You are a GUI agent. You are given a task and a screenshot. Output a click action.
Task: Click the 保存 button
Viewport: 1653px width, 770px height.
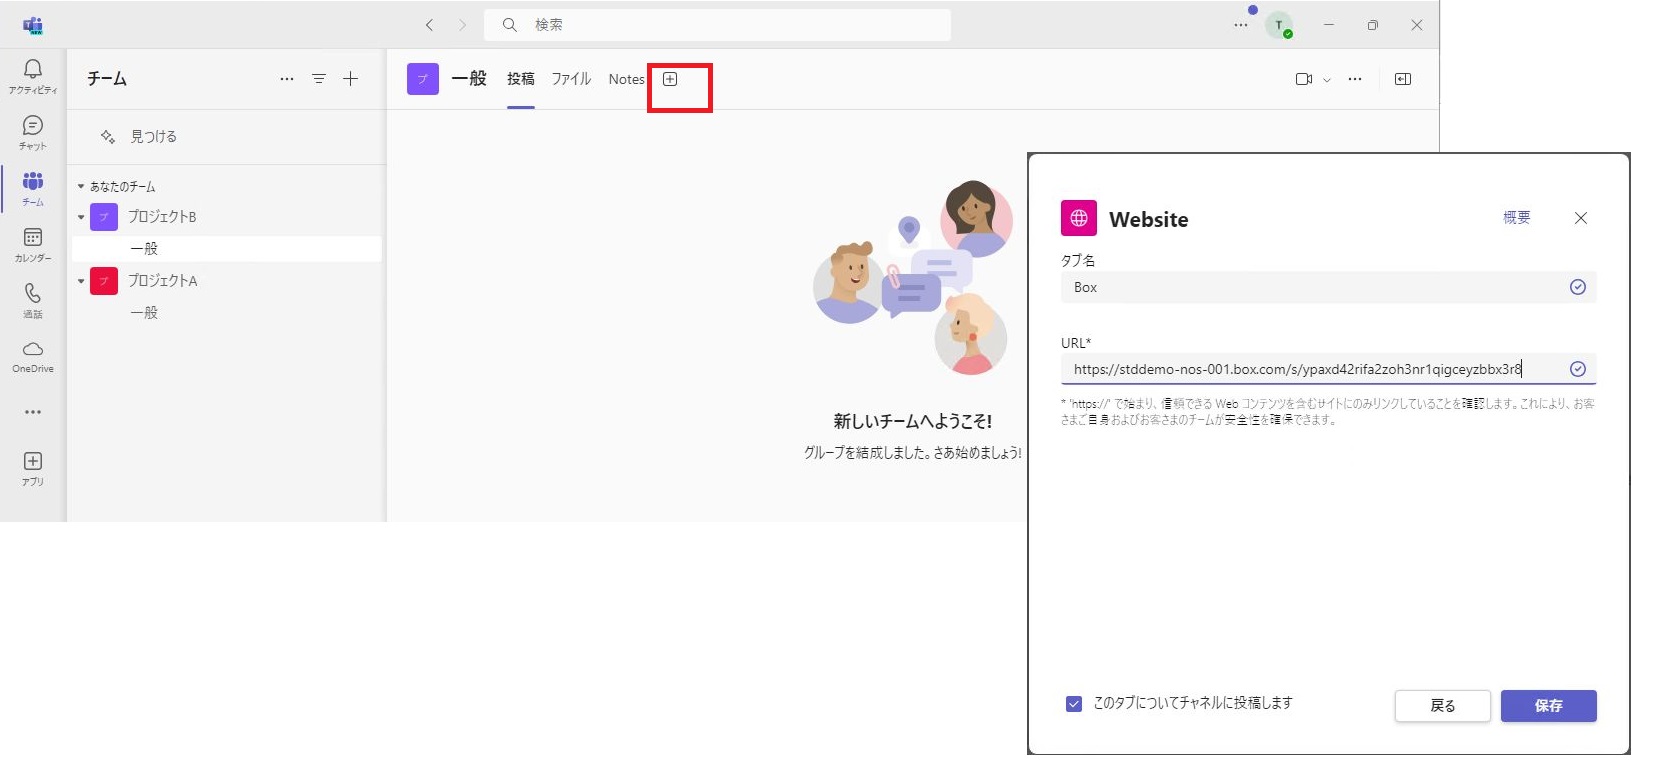(x=1549, y=706)
